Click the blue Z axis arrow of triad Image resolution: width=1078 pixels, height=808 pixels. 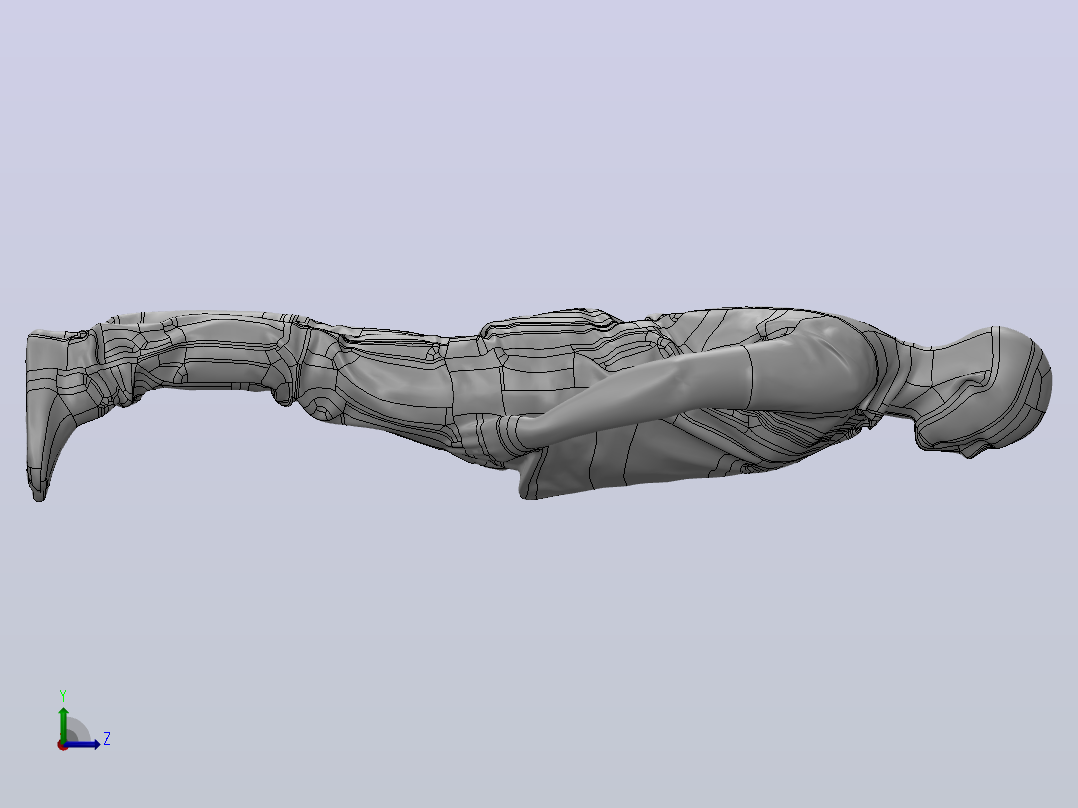[82, 744]
